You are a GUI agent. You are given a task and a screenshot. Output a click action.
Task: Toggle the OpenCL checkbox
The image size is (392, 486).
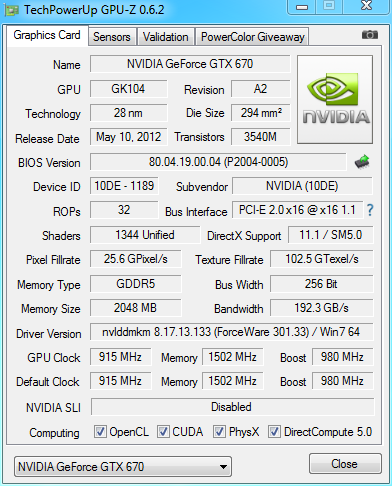pos(100,432)
